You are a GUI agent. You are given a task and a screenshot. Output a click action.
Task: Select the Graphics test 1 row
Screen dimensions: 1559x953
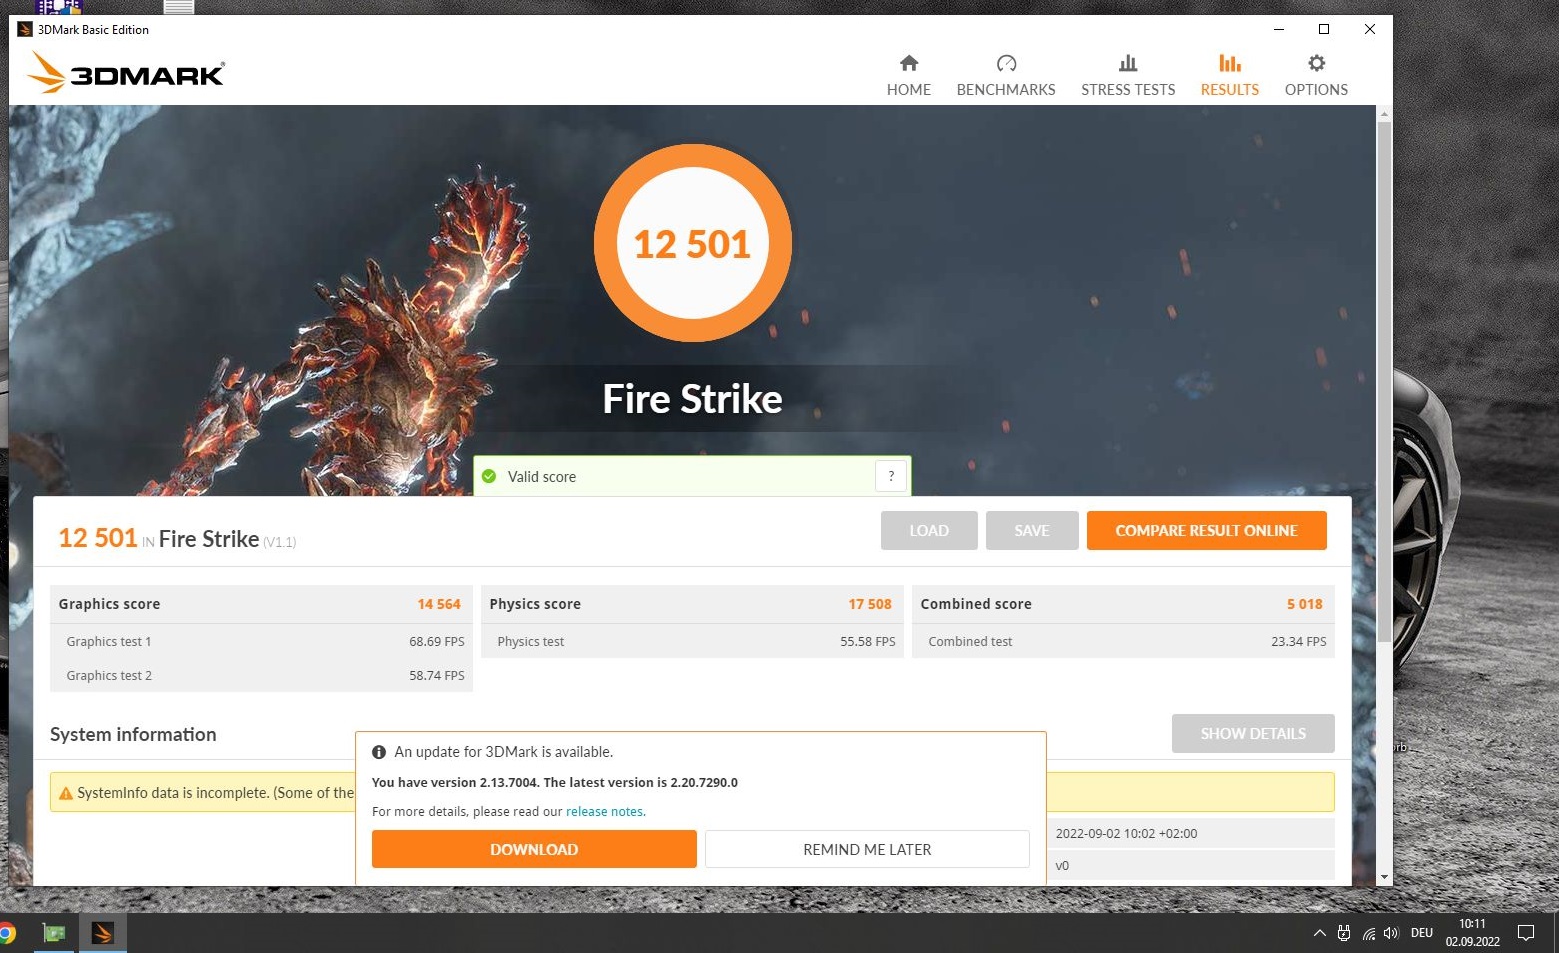[x=262, y=641]
